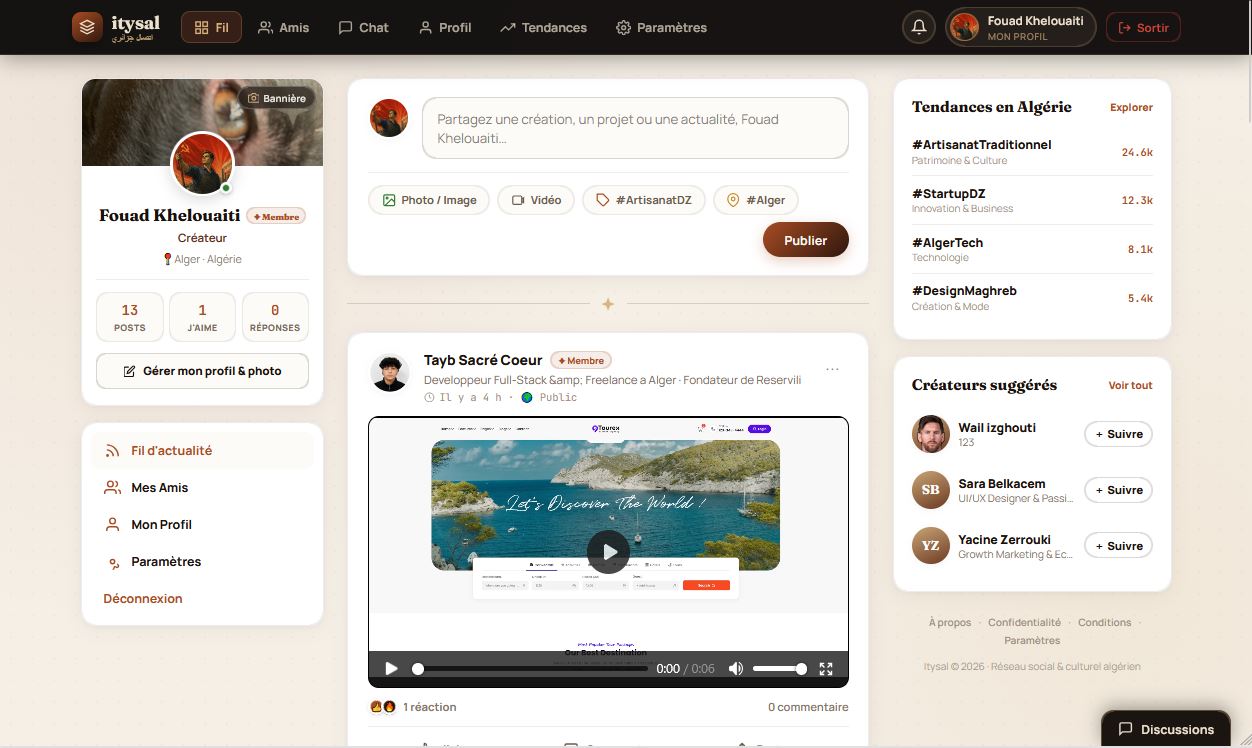This screenshot has width=1252, height=748.
Task: Open Chat from the top navigation
Action: pos(363,27)
